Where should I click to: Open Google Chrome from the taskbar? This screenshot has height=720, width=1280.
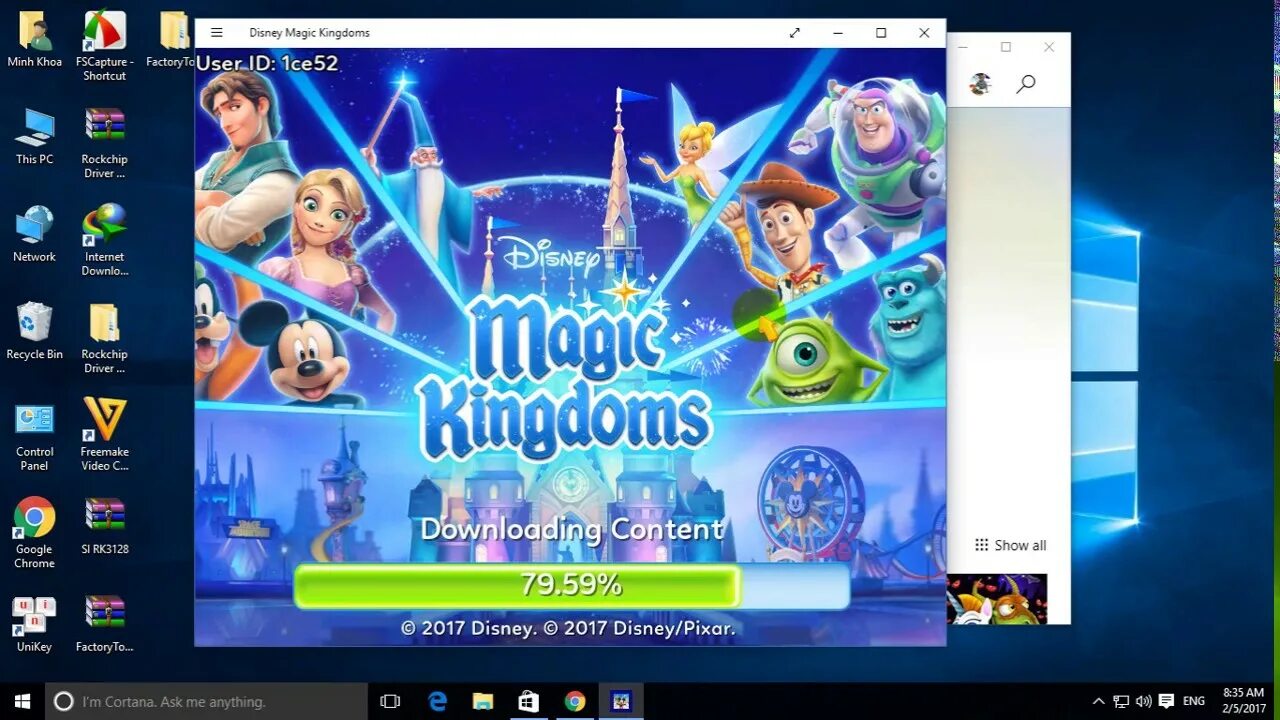(574, 701)
